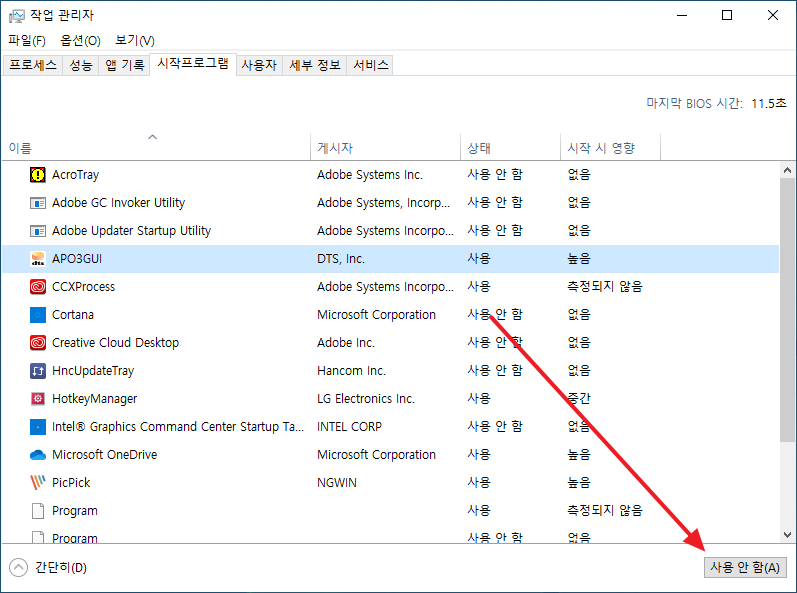Select the HotkeyManager row name
Screen dimensions: 797x593
95,398
